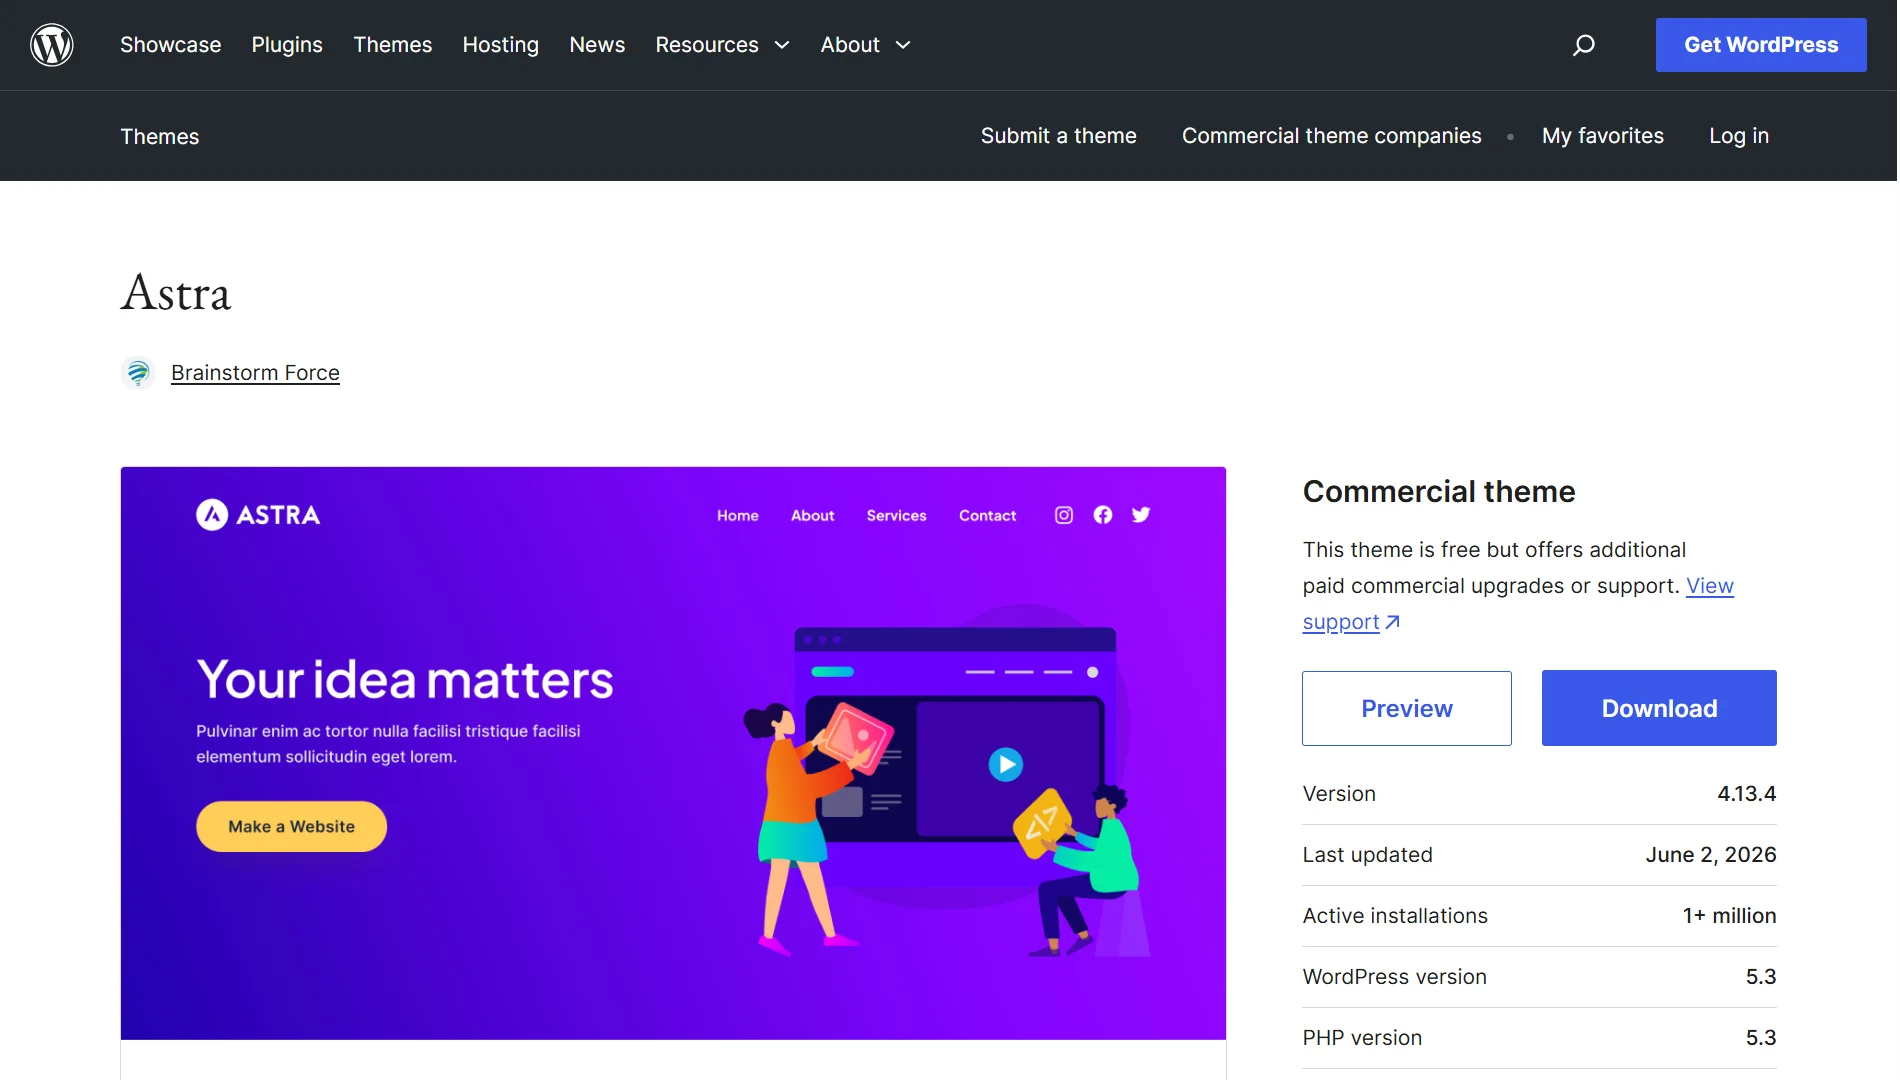The height and width of the screenshot is (1080, 1900).
Task: Click the Instagram icon in the Astra preview
Action: point(1064,515)
